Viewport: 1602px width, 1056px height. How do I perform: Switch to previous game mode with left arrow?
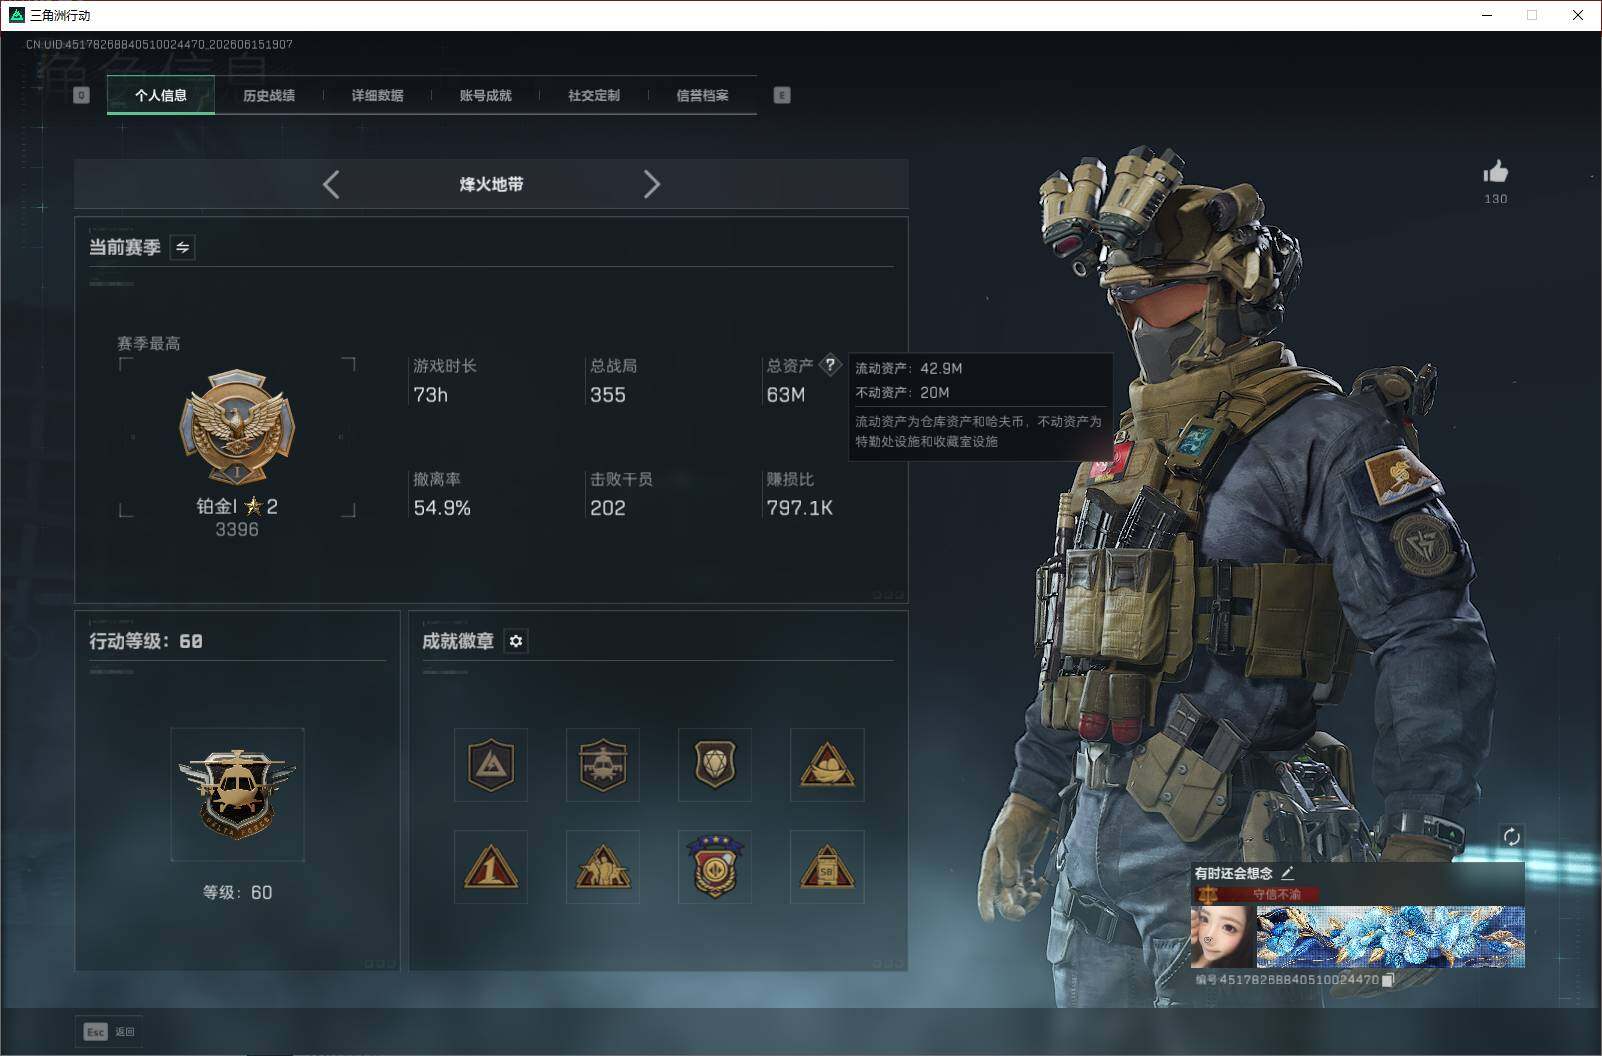click(331, 184)
